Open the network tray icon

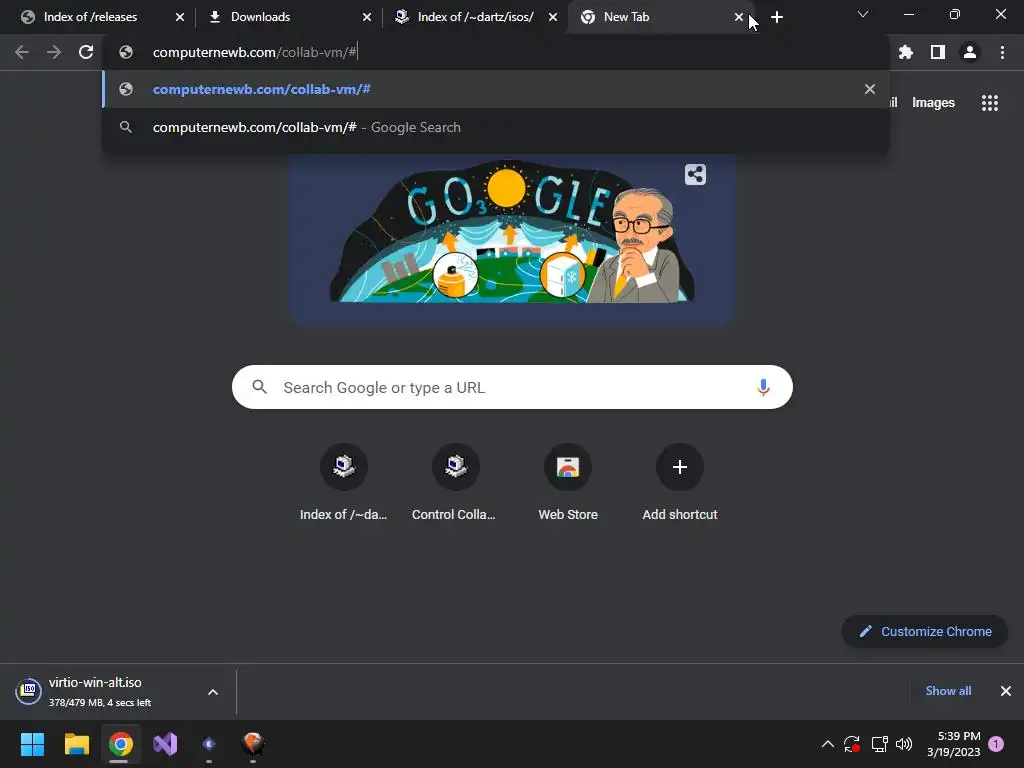880,744
